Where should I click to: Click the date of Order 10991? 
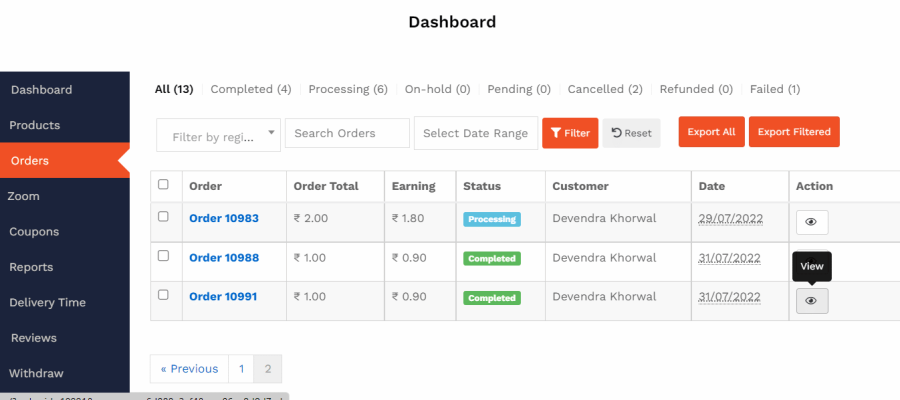click(x=730, y=297)
